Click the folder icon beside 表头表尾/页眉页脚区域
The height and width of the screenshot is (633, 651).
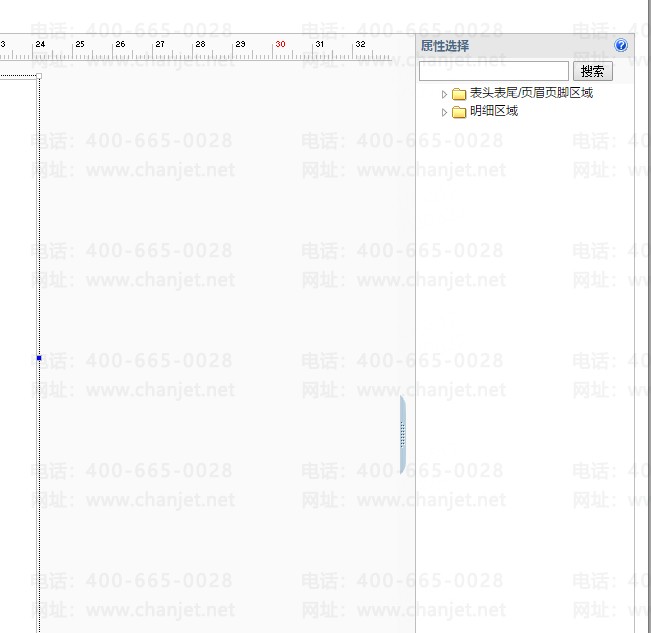[459, 94]
